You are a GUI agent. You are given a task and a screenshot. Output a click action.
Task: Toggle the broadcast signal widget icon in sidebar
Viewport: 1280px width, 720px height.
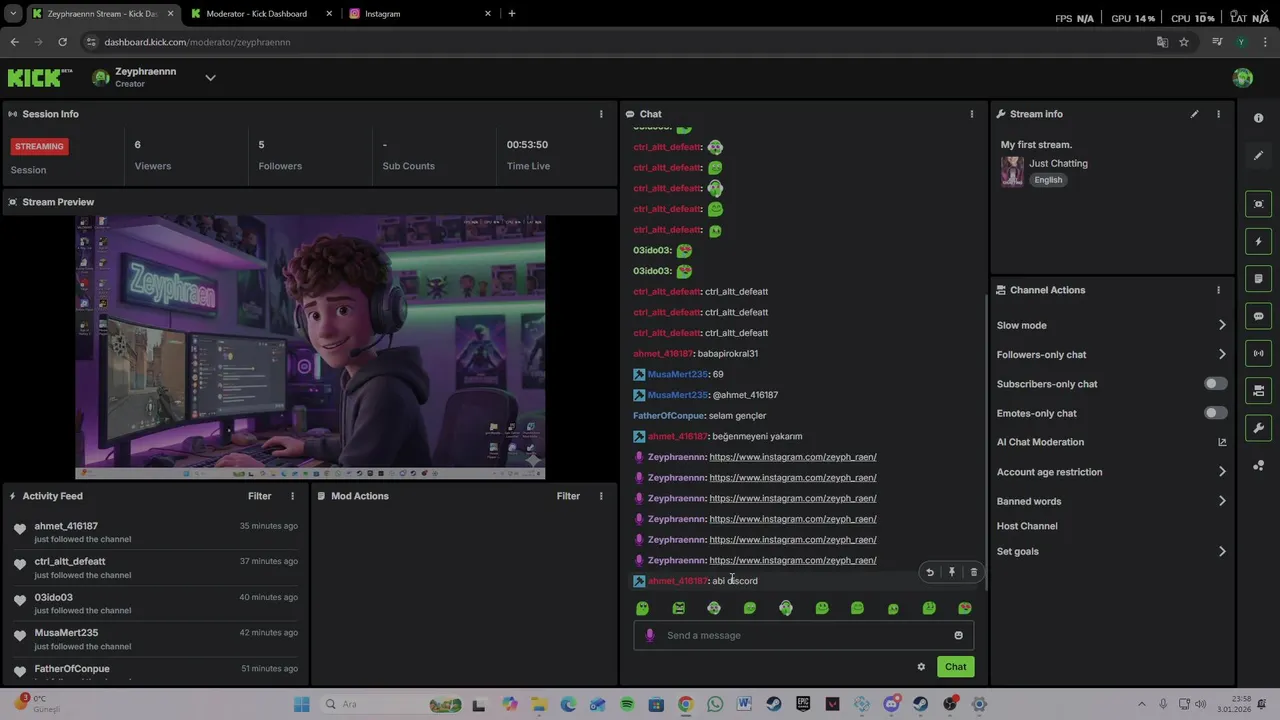coord(1258,353)
